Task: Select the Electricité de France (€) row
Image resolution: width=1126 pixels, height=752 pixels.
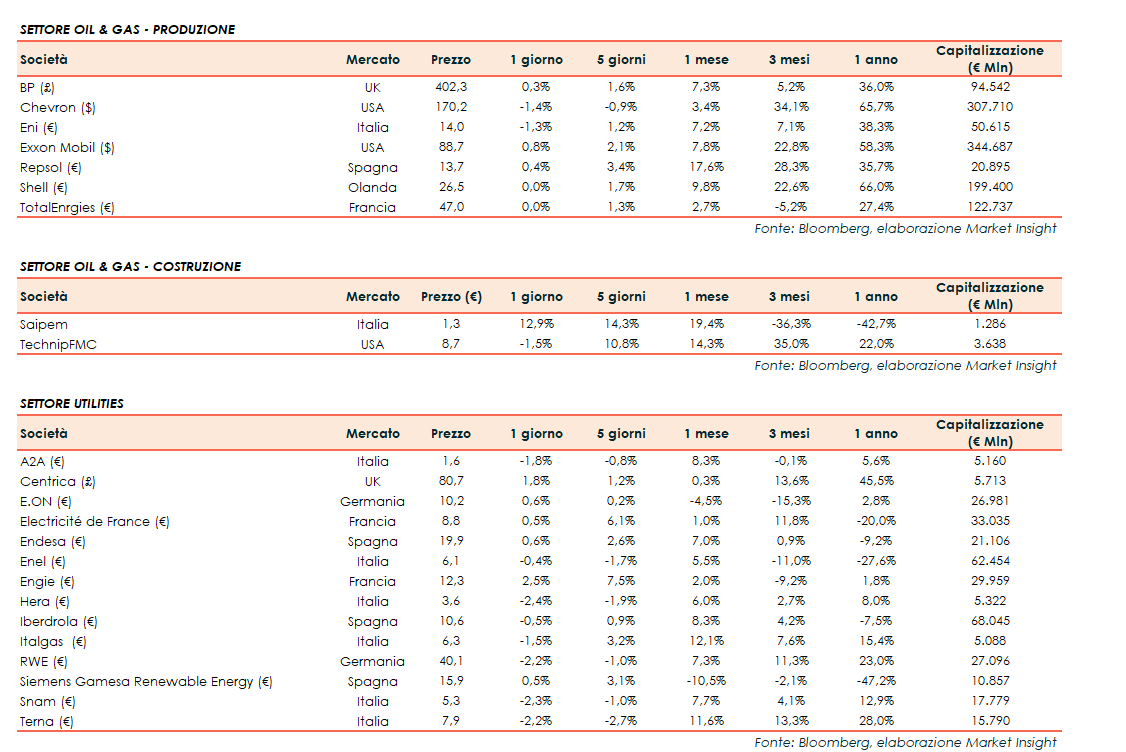Action: pyautogui.click(x=95, y=521)
